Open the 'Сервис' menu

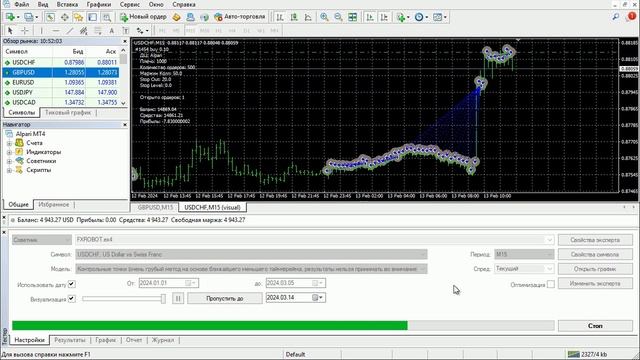(130, 4)
